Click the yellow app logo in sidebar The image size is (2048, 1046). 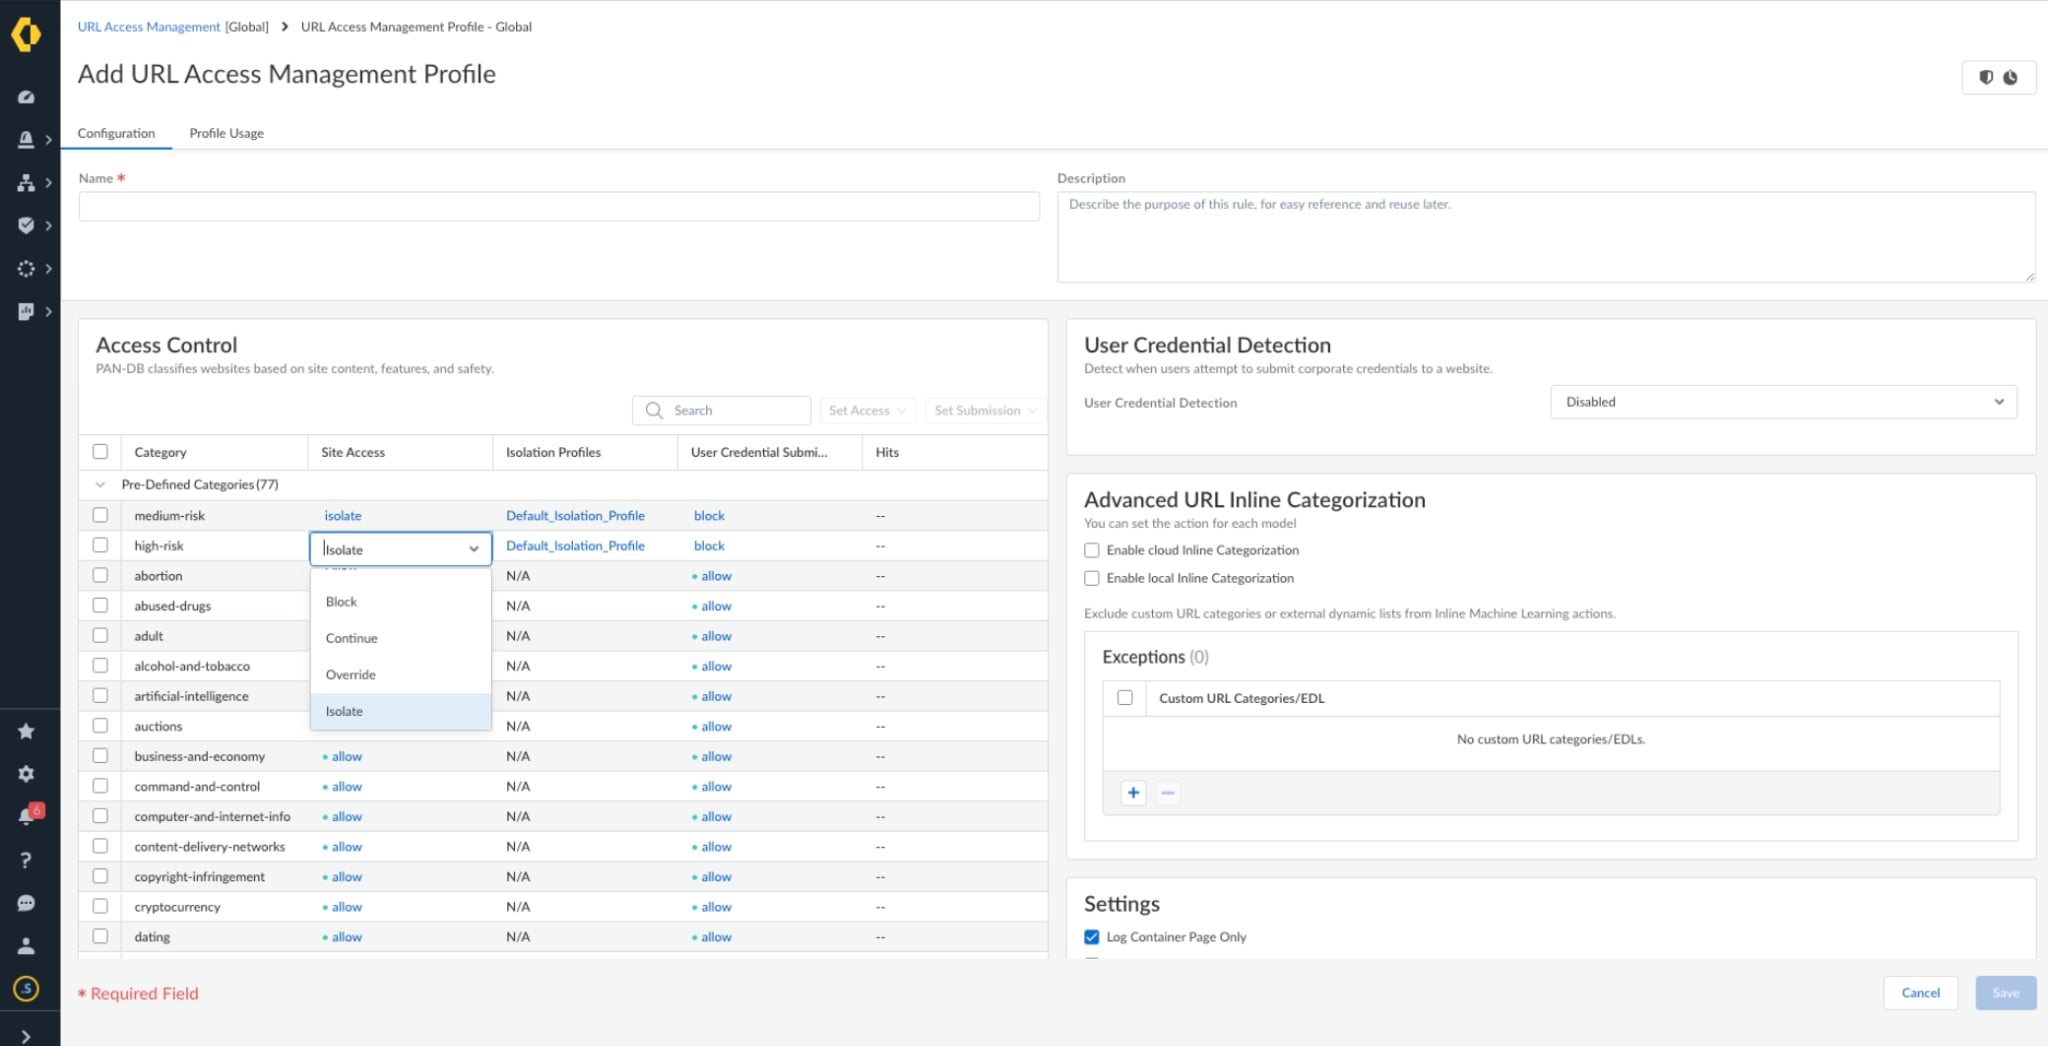tap(26, 34)
